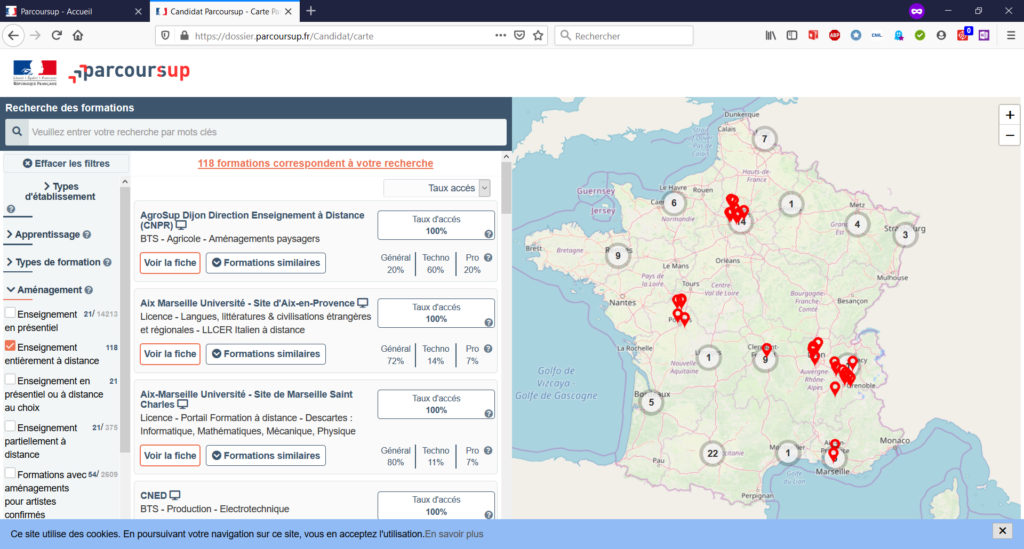Open help icon beside Apprentissage
The width and height of the screenshot is (1024, 549).
coord(87,234)
